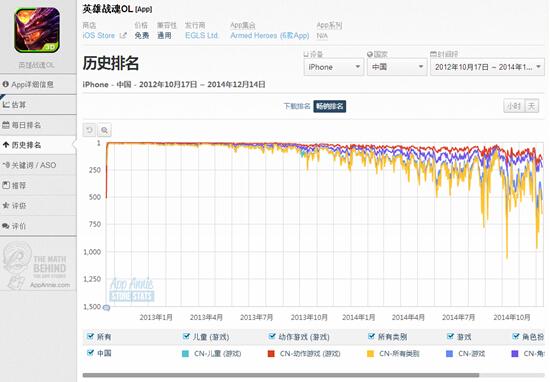Expand the 中国 country dropdown
This screenshot has height=382, width=550.
tap(397, 67)
